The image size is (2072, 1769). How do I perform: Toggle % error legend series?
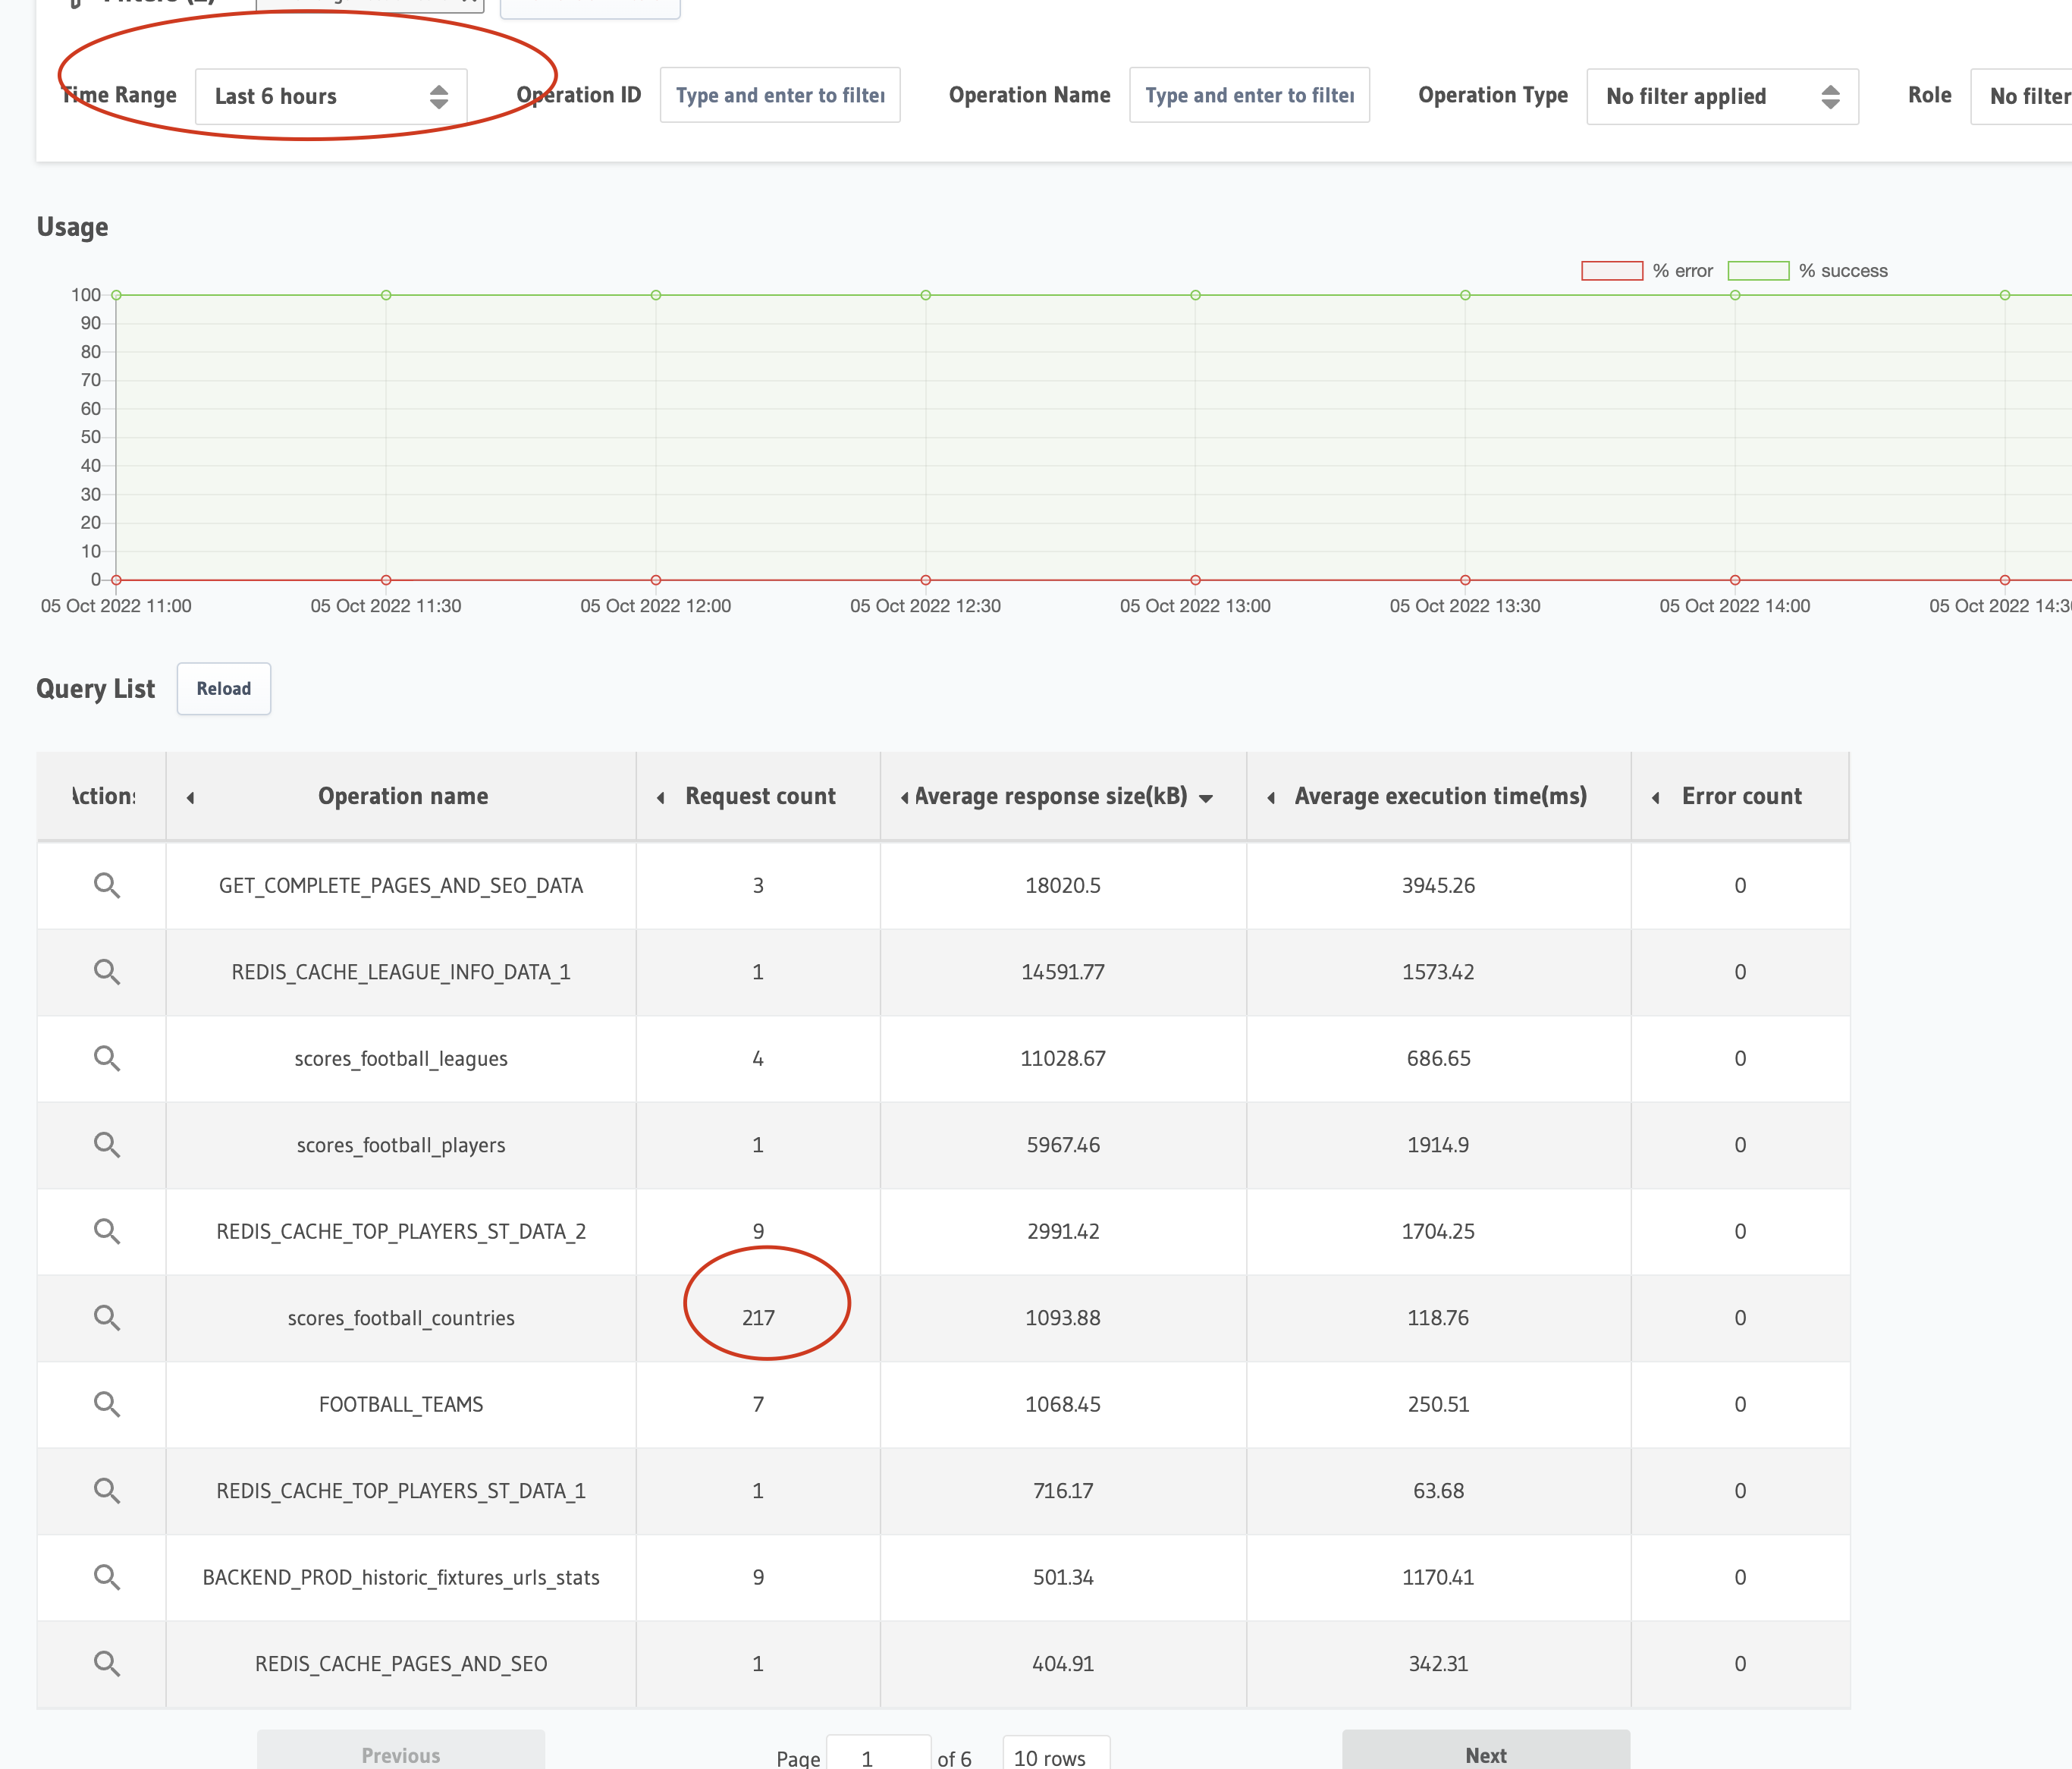1647,271
